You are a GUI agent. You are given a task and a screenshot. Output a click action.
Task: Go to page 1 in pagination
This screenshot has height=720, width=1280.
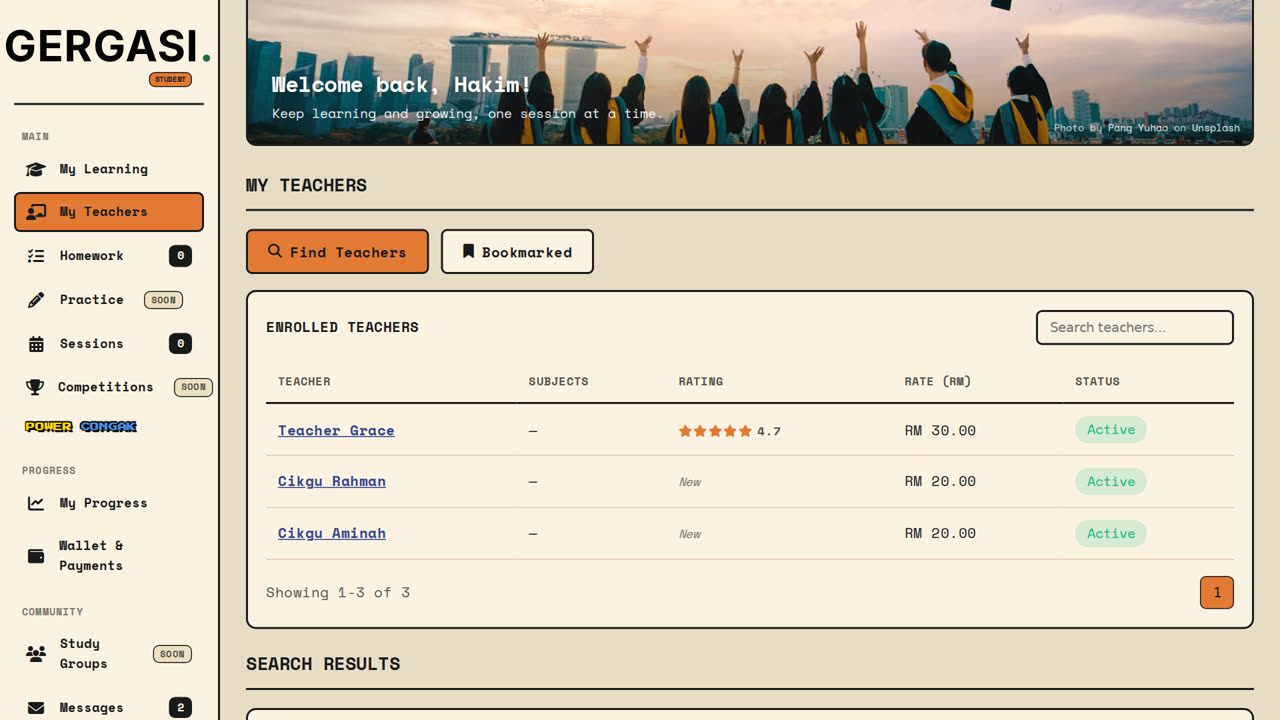point(1217,592)
